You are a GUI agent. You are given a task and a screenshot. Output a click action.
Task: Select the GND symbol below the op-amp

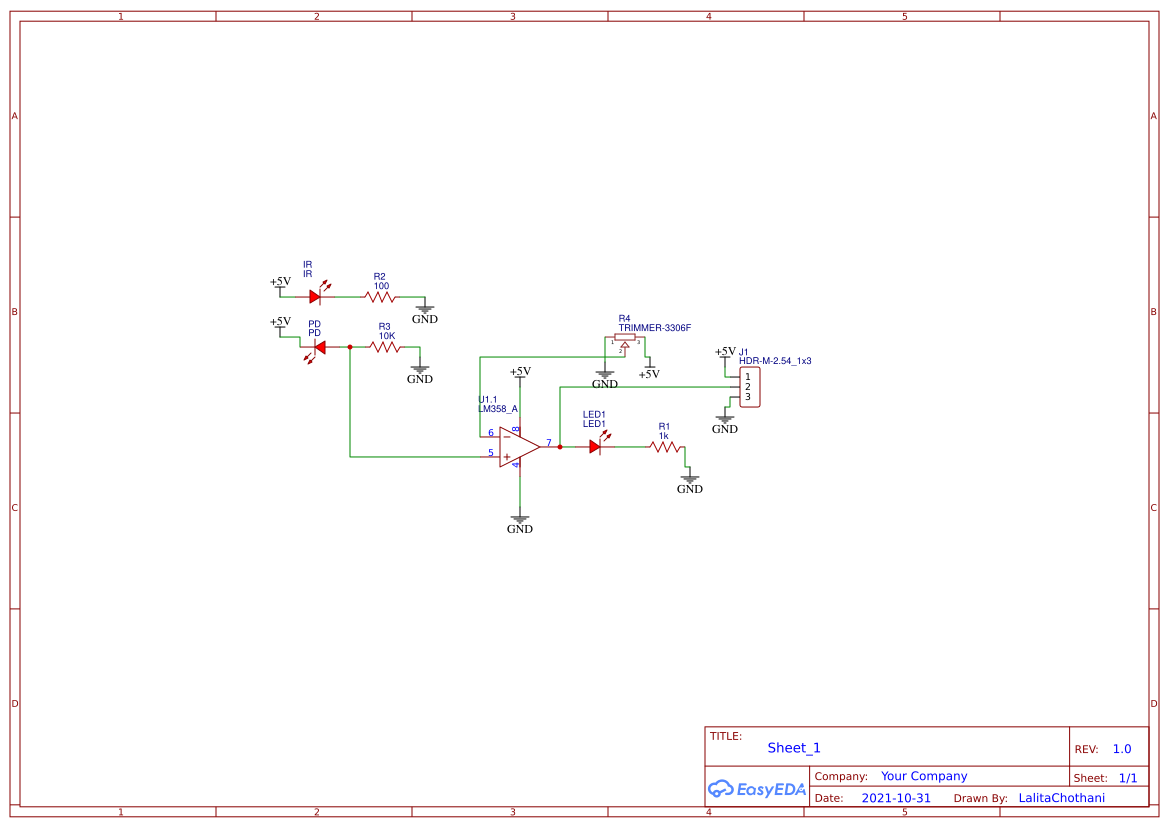519,519
